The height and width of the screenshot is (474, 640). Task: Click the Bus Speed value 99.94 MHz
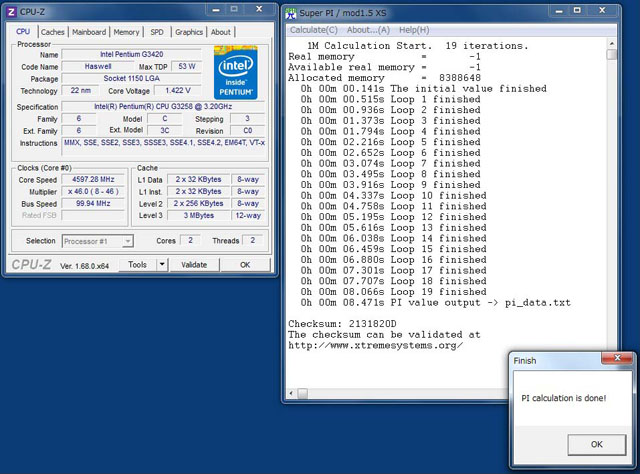93,203
